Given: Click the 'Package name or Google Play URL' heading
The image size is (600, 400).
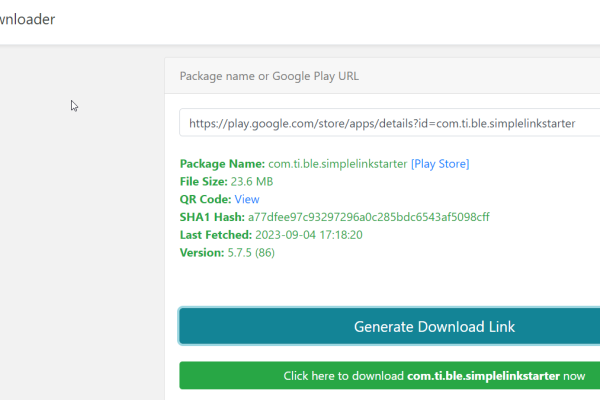Looking at the screenshot, I should tap(268, 75).
